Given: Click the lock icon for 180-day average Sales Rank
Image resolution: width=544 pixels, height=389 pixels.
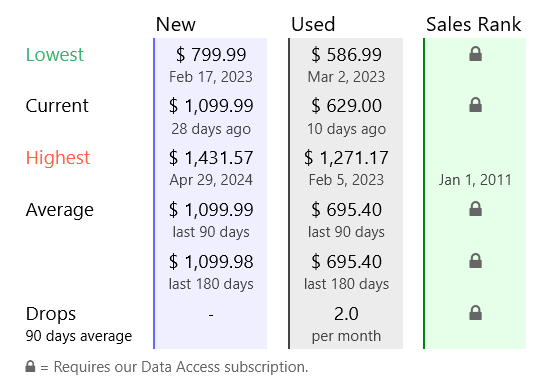Looking at the screenshot, I should pyautogui.click(x=475, y=261).
